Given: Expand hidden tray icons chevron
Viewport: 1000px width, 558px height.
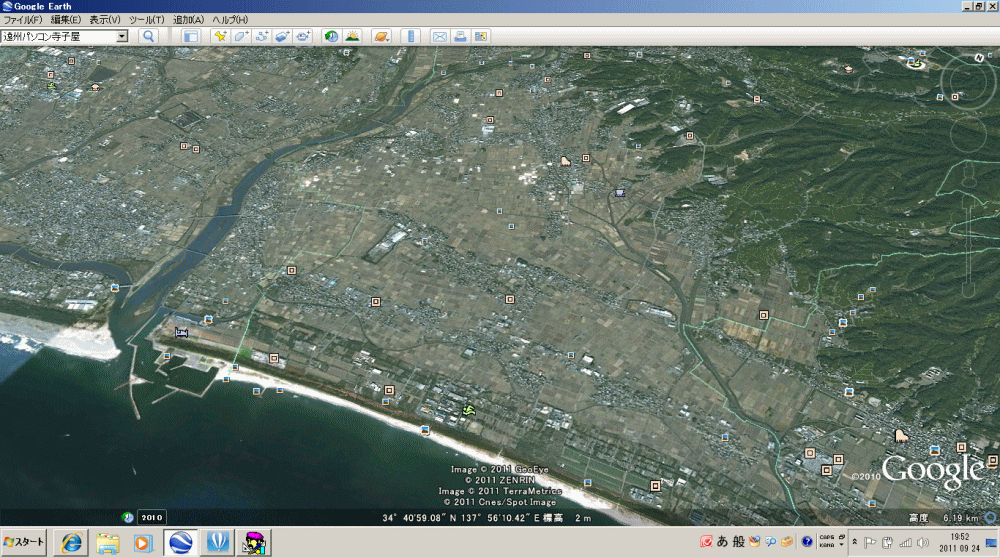Looking at the screenshot, I should point(855,542).
